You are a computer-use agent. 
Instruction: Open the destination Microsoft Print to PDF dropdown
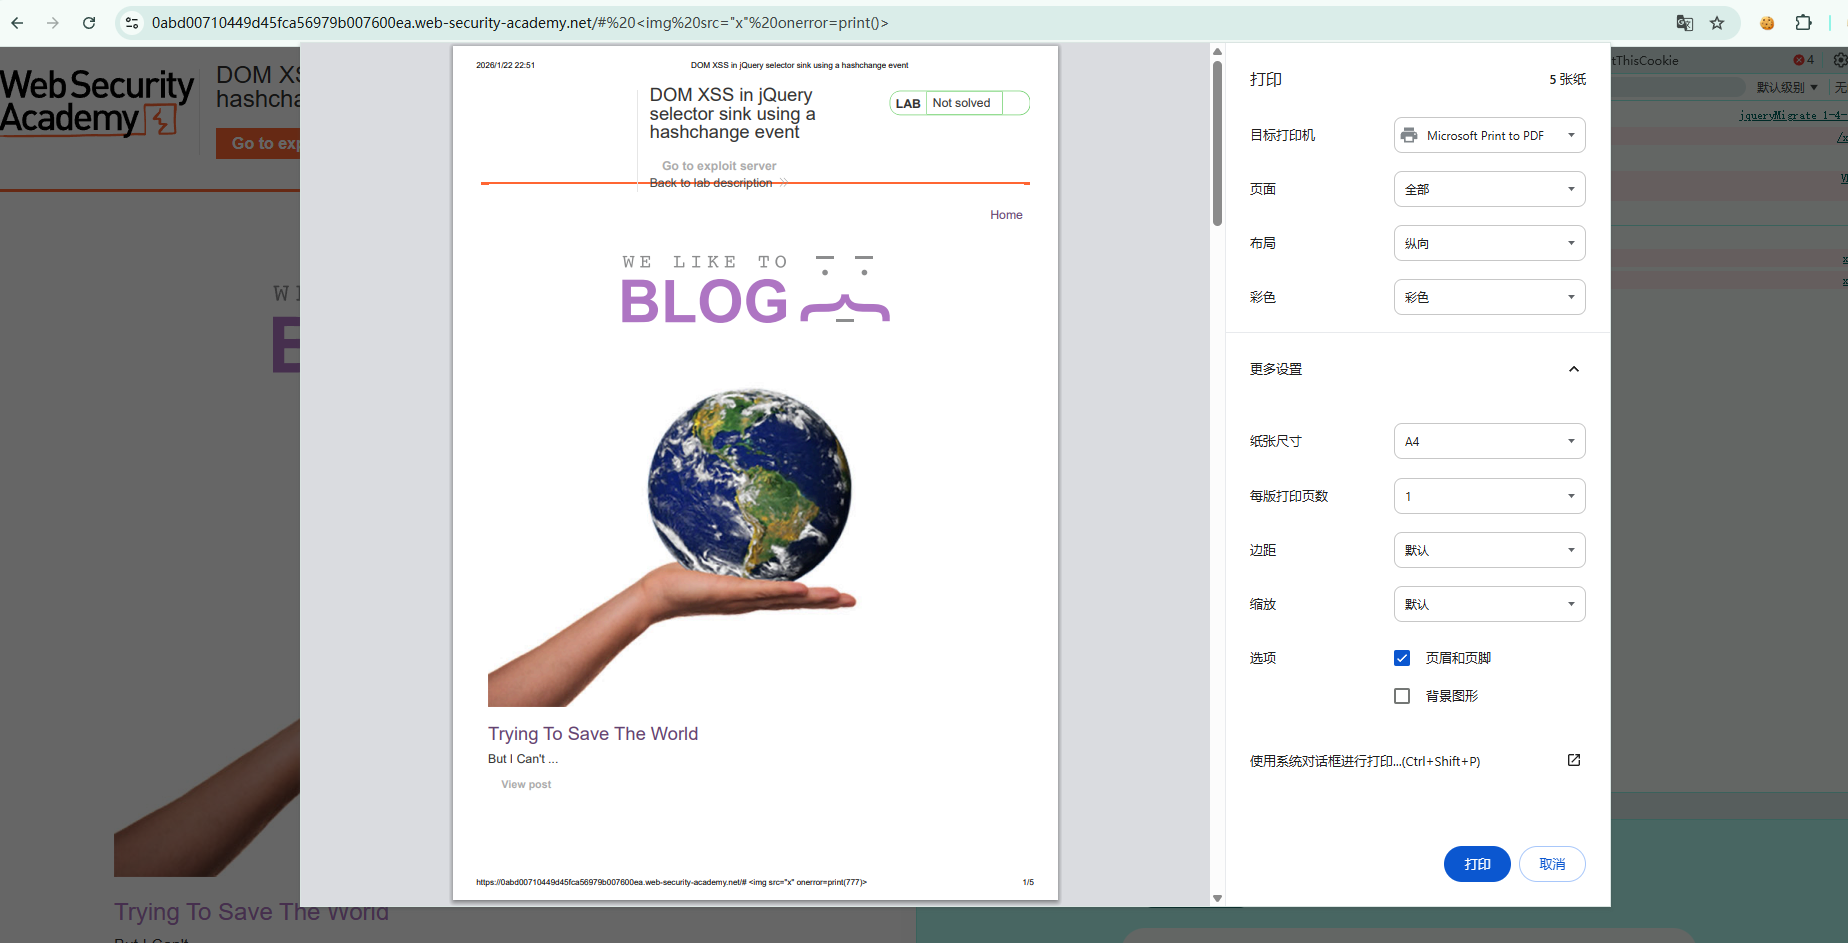pyautogui.click(x=1489, y=135)
